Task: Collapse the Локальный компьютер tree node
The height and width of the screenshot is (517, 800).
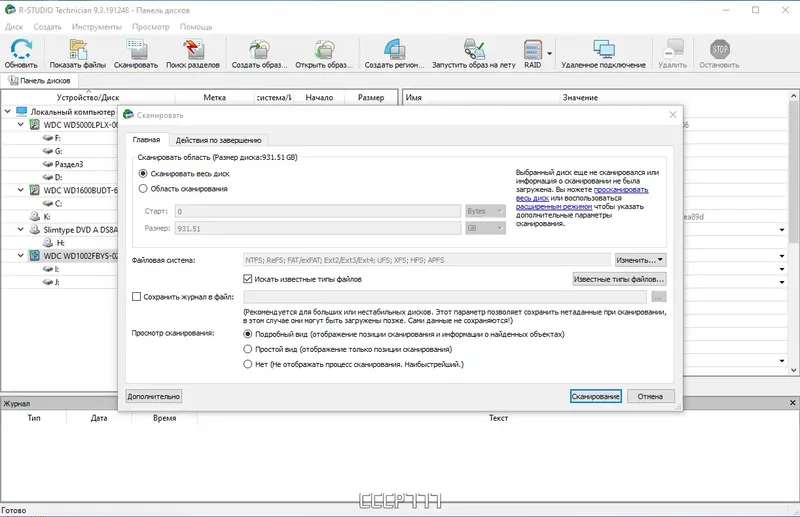Action: pos(8,111)
